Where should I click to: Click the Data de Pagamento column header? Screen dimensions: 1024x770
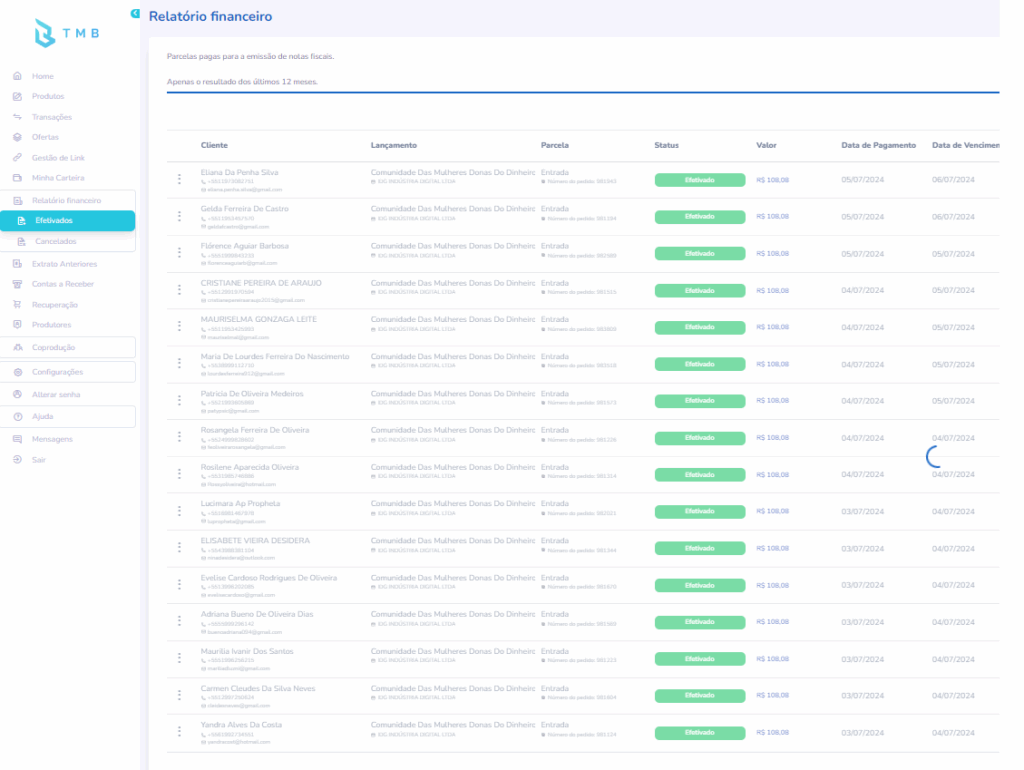point(878,145)
